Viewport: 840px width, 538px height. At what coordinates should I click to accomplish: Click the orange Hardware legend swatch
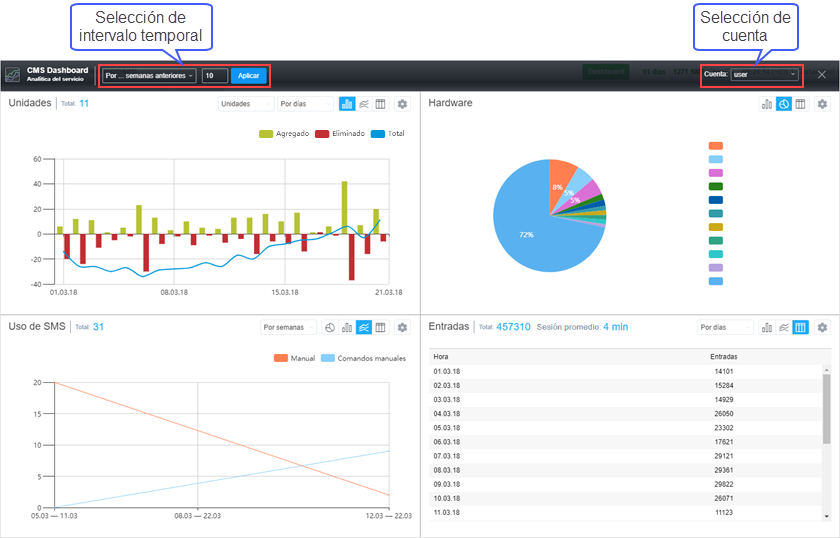click(x=716, y=146)
